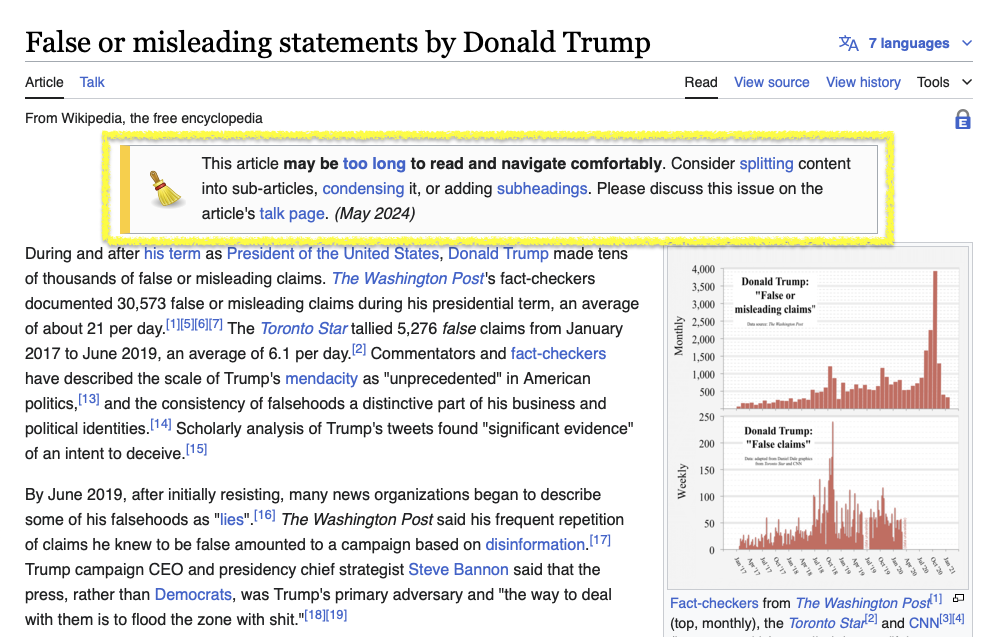Click the 'disinformation' link

[x=535, y=544]
